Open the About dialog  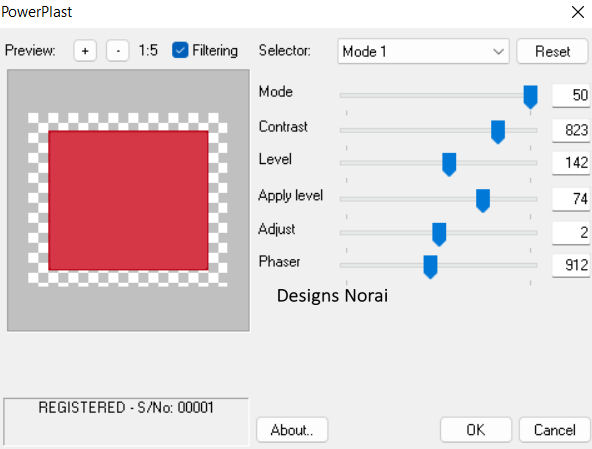[x=292, y=430]
